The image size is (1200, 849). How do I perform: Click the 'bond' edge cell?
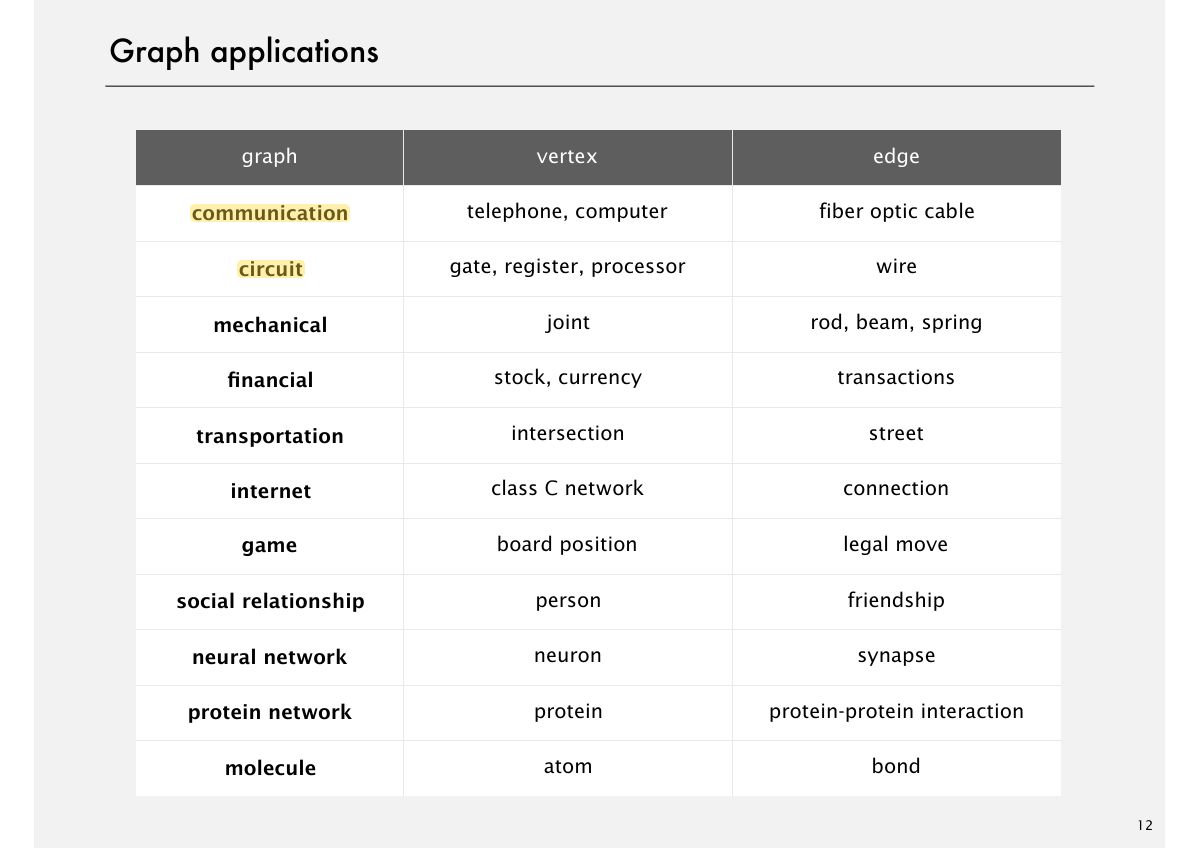(896, 767)
